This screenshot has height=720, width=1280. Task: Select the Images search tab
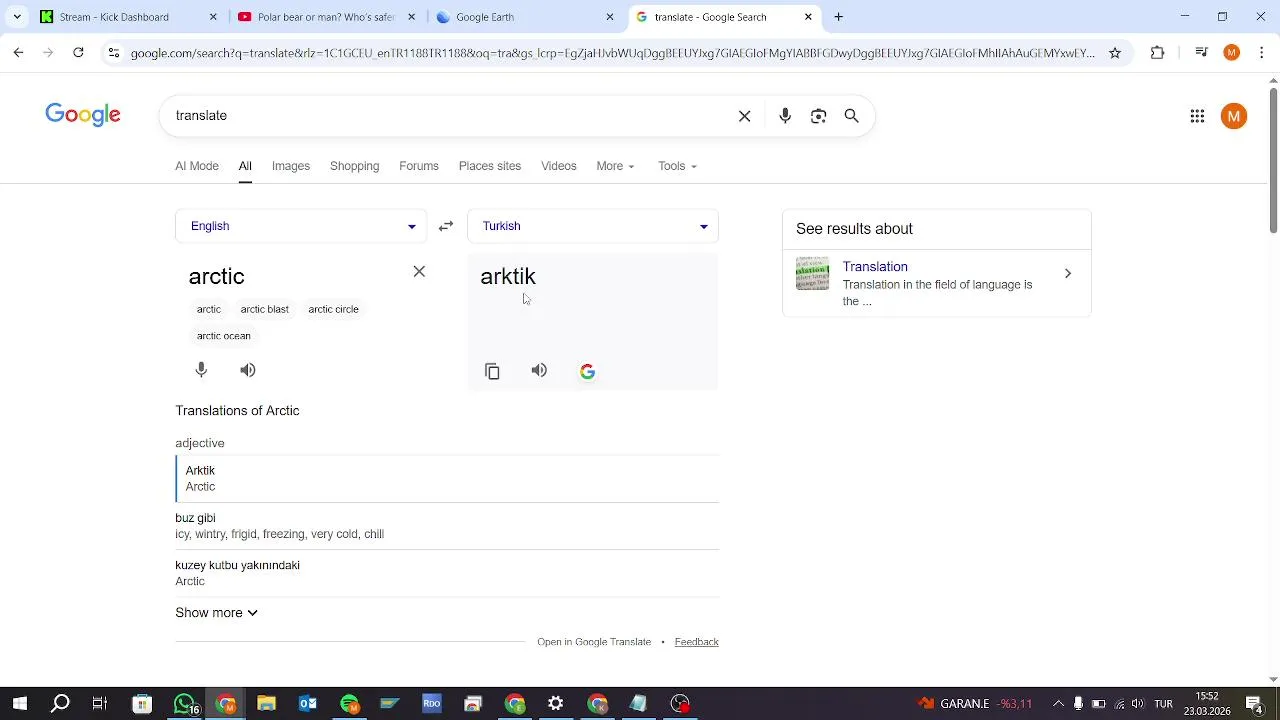[x=291, y=166]
